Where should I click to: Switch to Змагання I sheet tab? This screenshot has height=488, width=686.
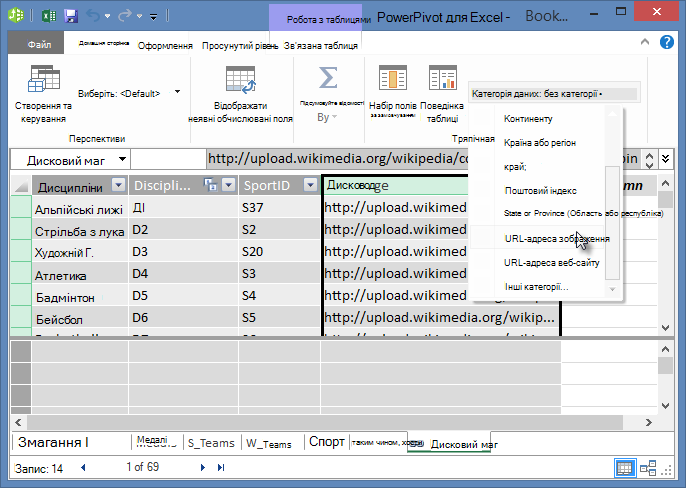(53, 442)
